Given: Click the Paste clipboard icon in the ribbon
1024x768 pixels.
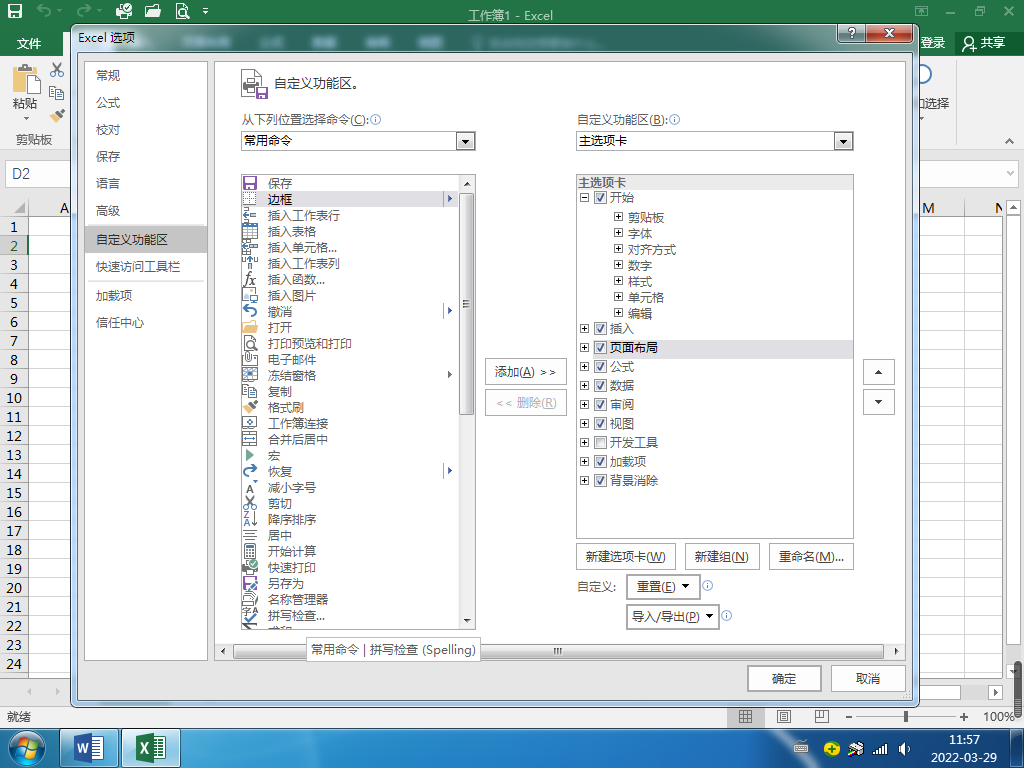Looking at the screenshot, I should 26,79.
